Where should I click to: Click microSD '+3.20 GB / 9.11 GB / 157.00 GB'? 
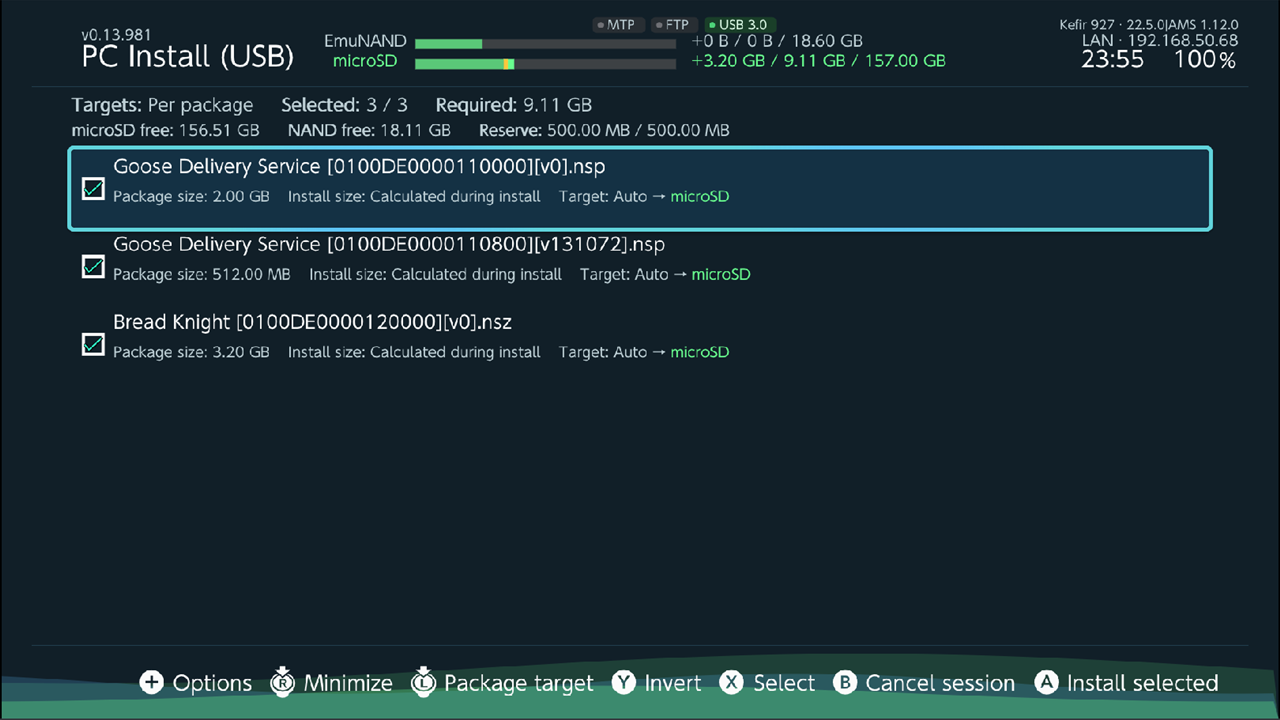pyautogui.click(x=818, y=61)
